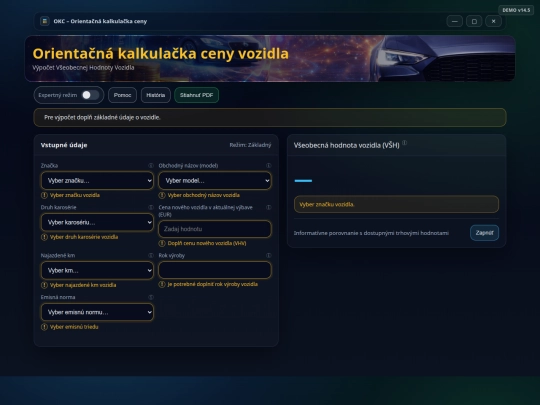The width and height of the screenshot is (540, 405).
Task: Click info icon next to Najazdené km
Action: click(x=151, y=256)
